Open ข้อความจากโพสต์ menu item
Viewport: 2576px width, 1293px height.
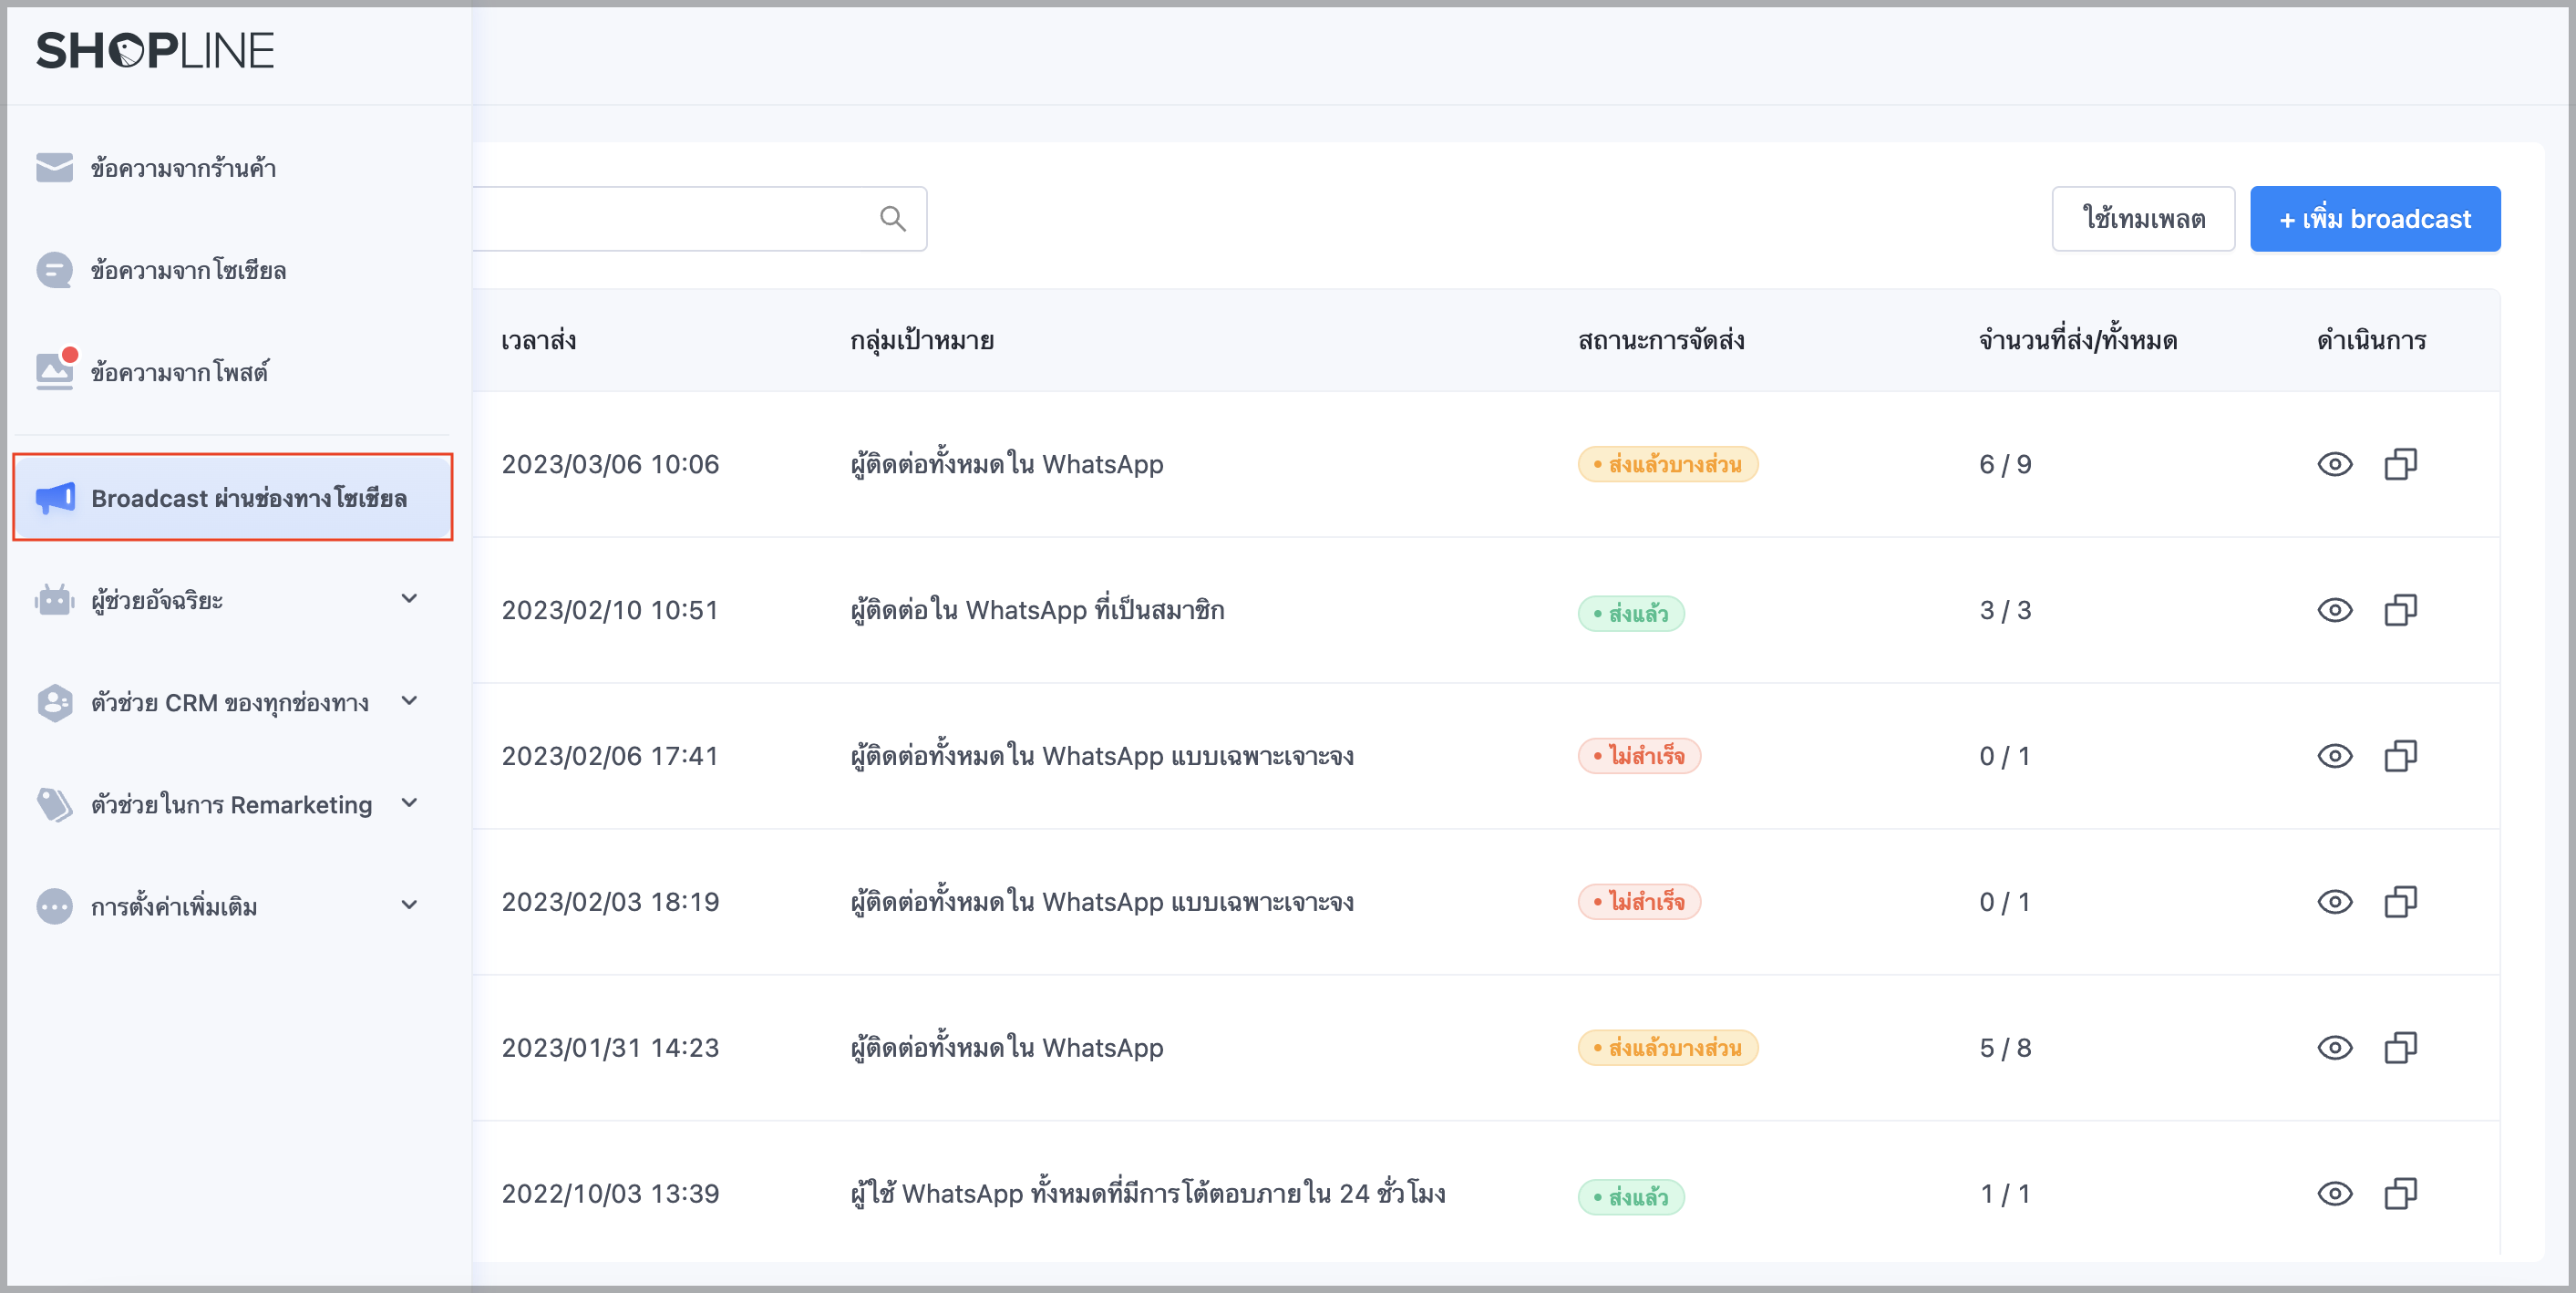pyautogui.click(x=232, y=372)
